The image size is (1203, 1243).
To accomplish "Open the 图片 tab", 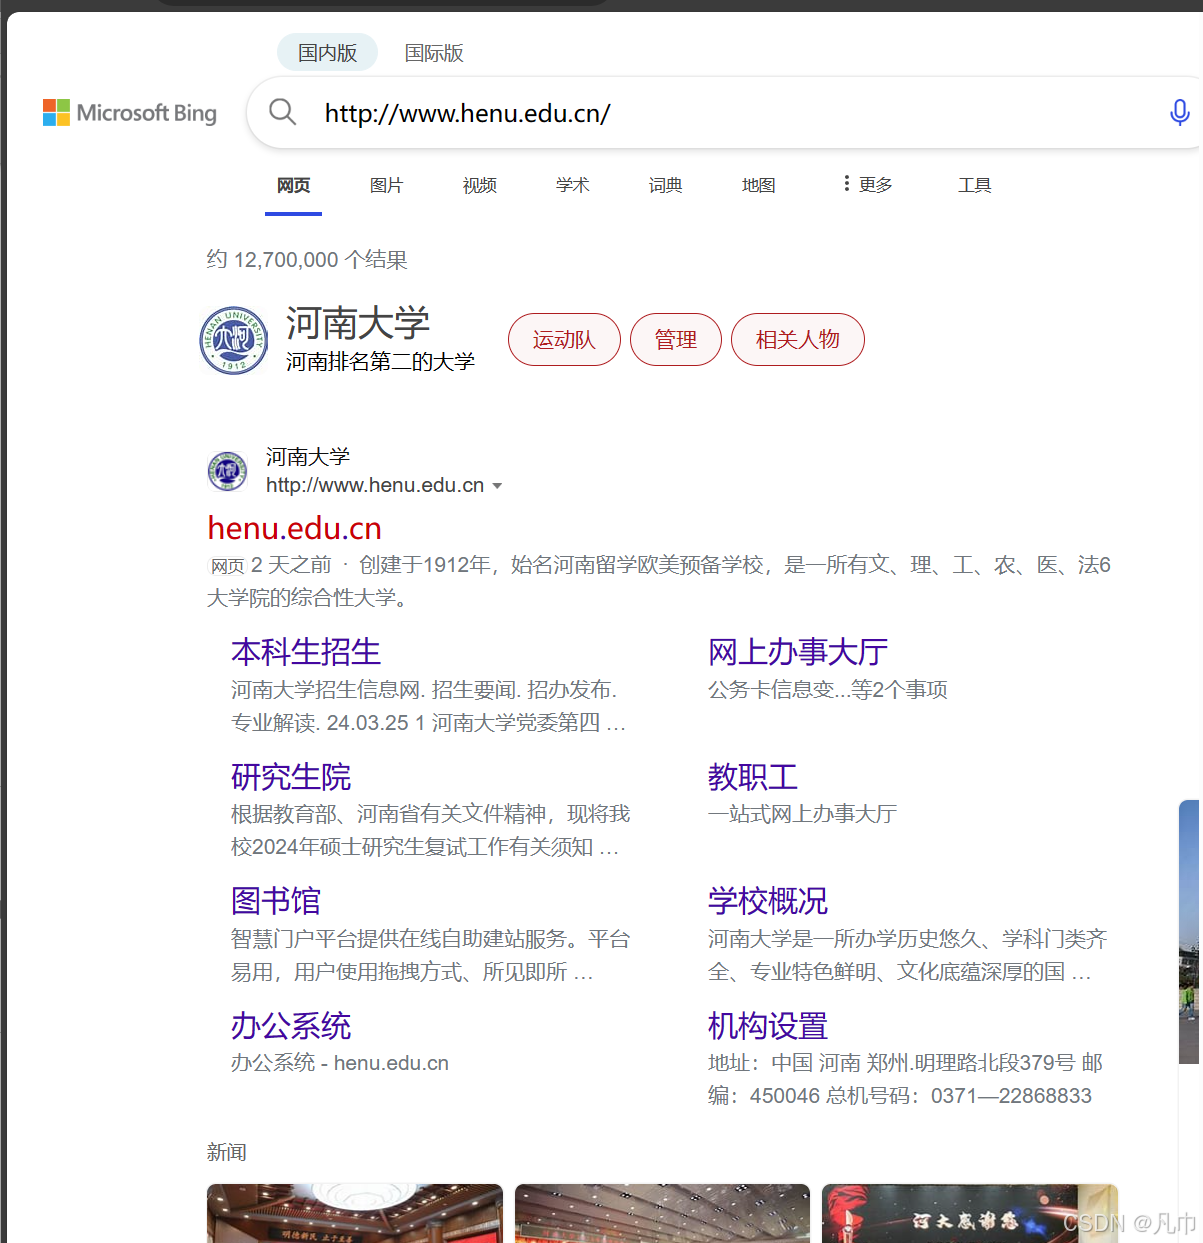I will 386,185.
